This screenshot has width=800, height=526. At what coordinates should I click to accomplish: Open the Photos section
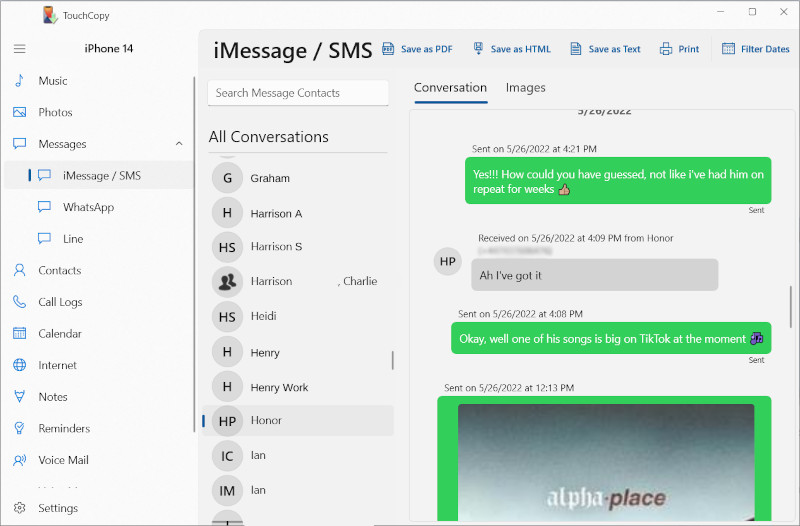click(97, 112)
